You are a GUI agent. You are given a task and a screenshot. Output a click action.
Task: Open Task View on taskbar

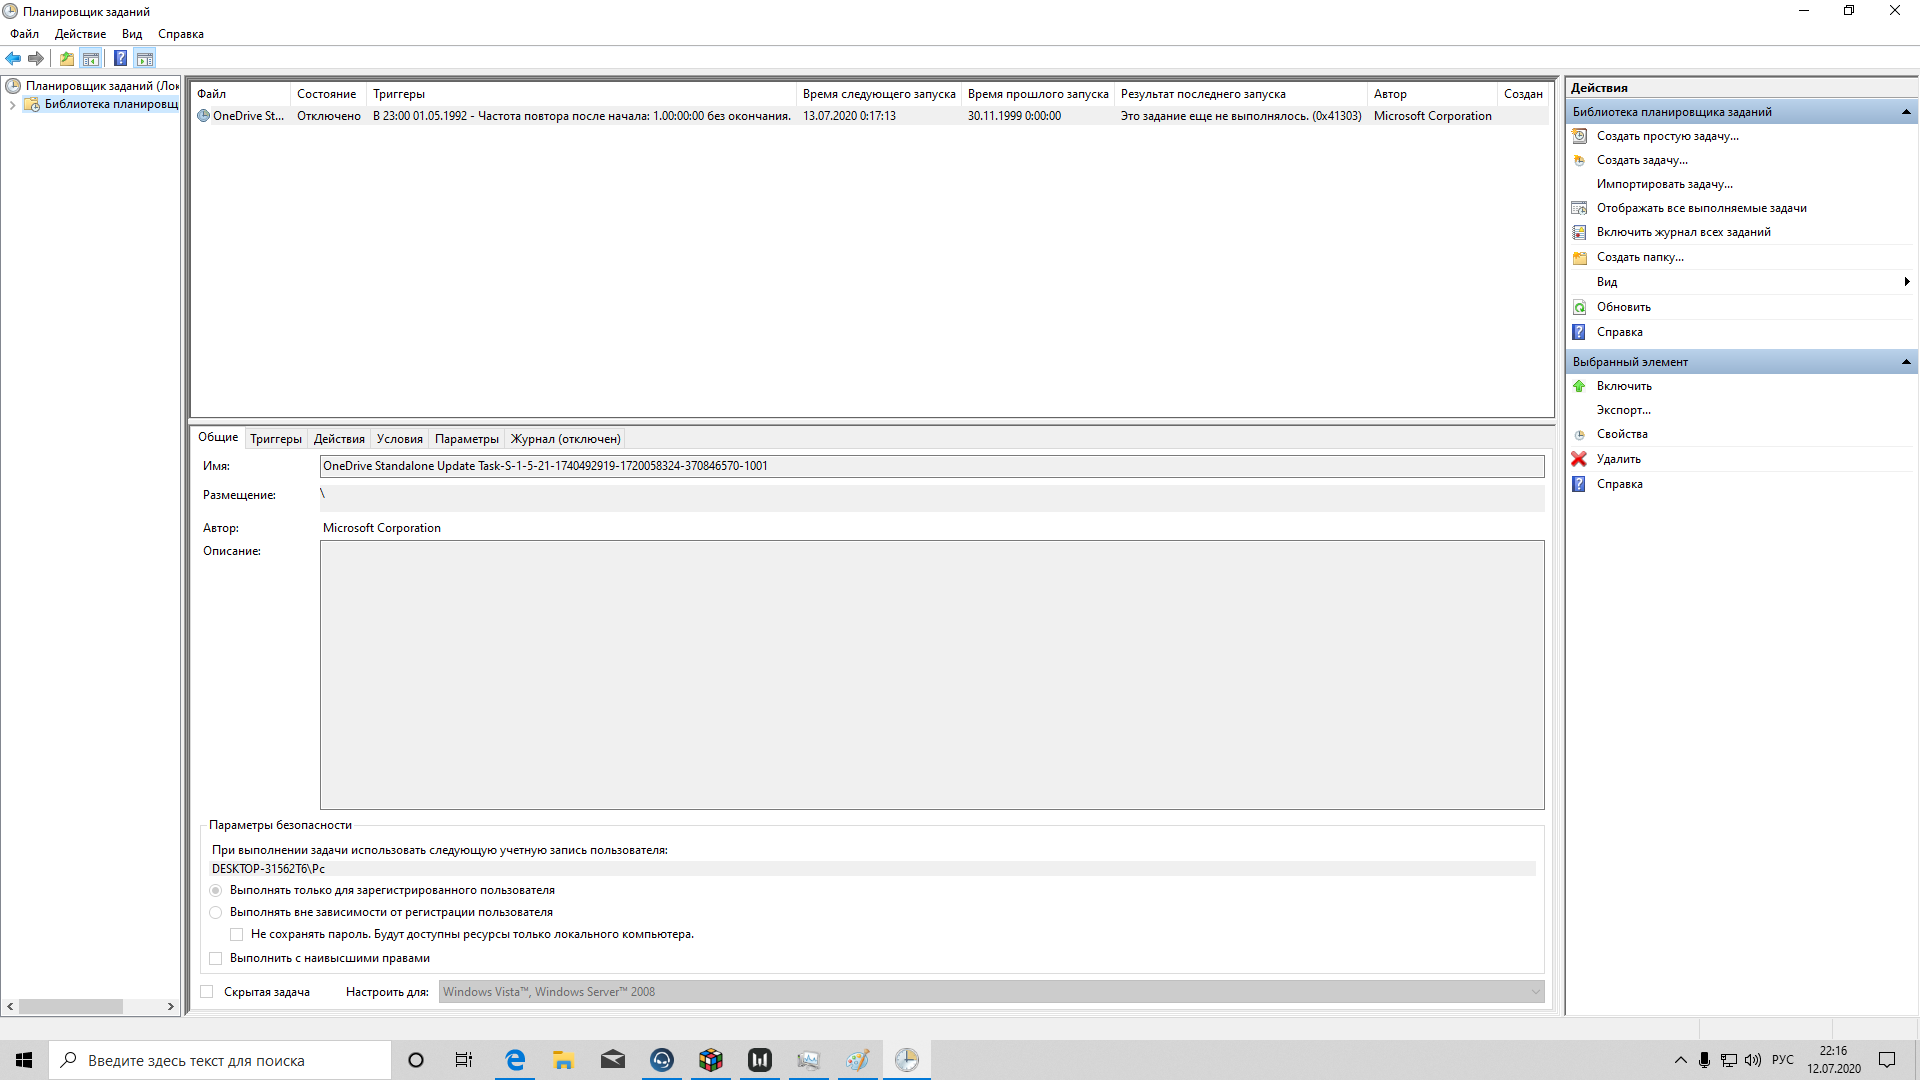tap(464, 1060)
